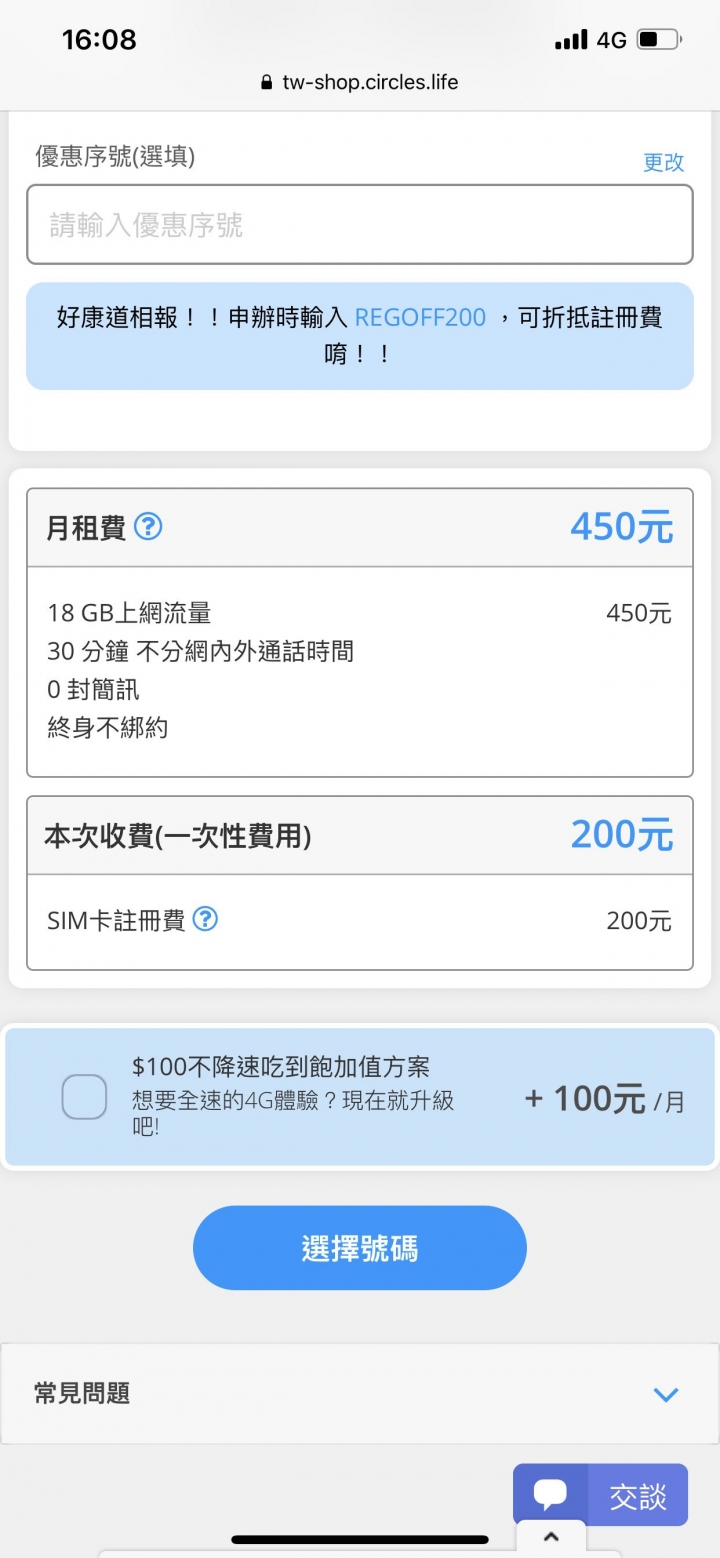
Task: Click the REGOFF200 promo code link
Action: pos(420,318)
